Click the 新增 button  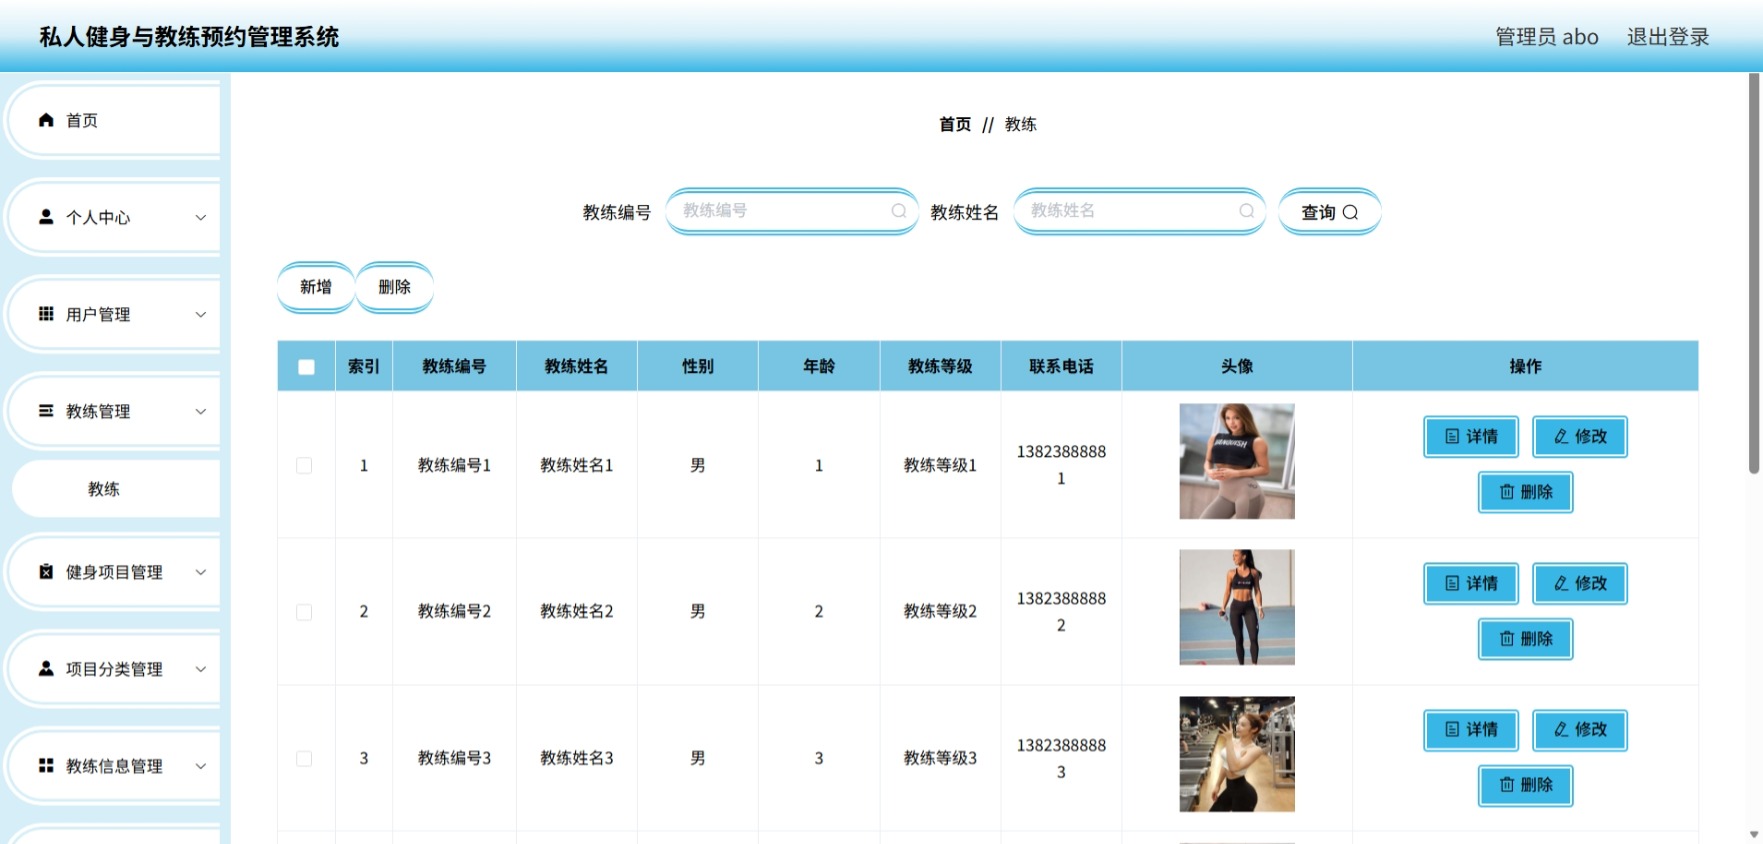pyautogui.click(x=316, y=287)
